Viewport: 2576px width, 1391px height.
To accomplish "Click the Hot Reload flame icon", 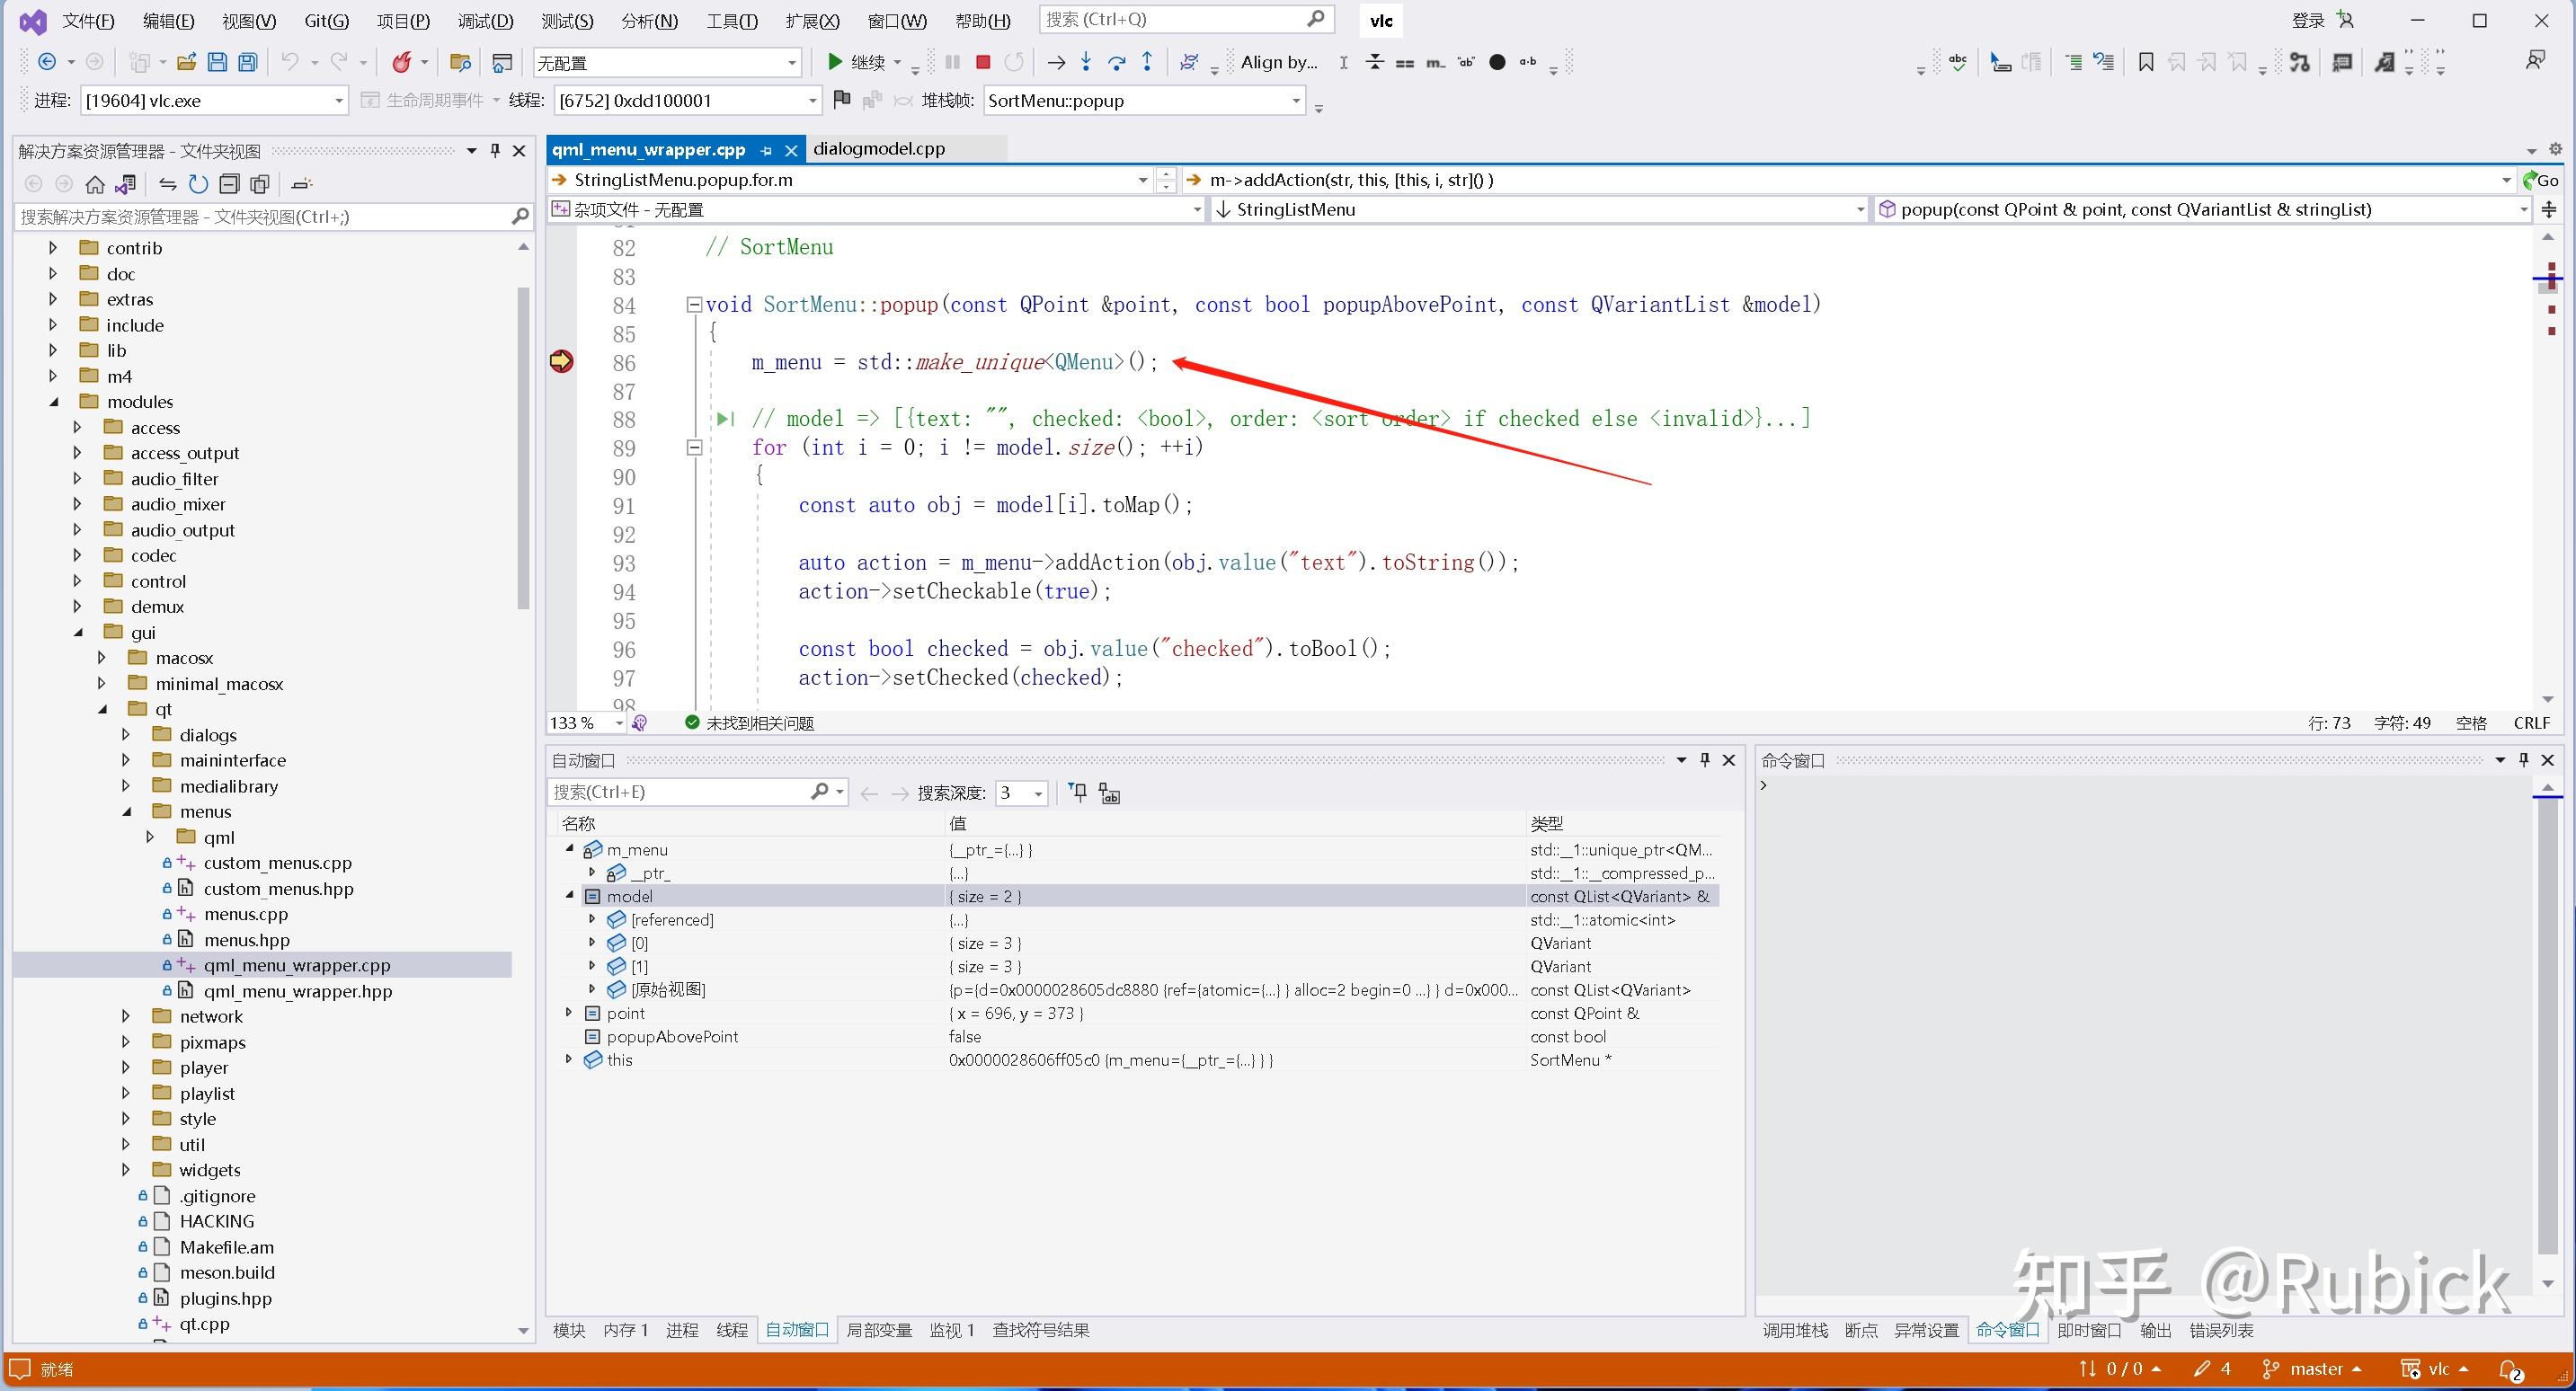I will click(402, 62).
